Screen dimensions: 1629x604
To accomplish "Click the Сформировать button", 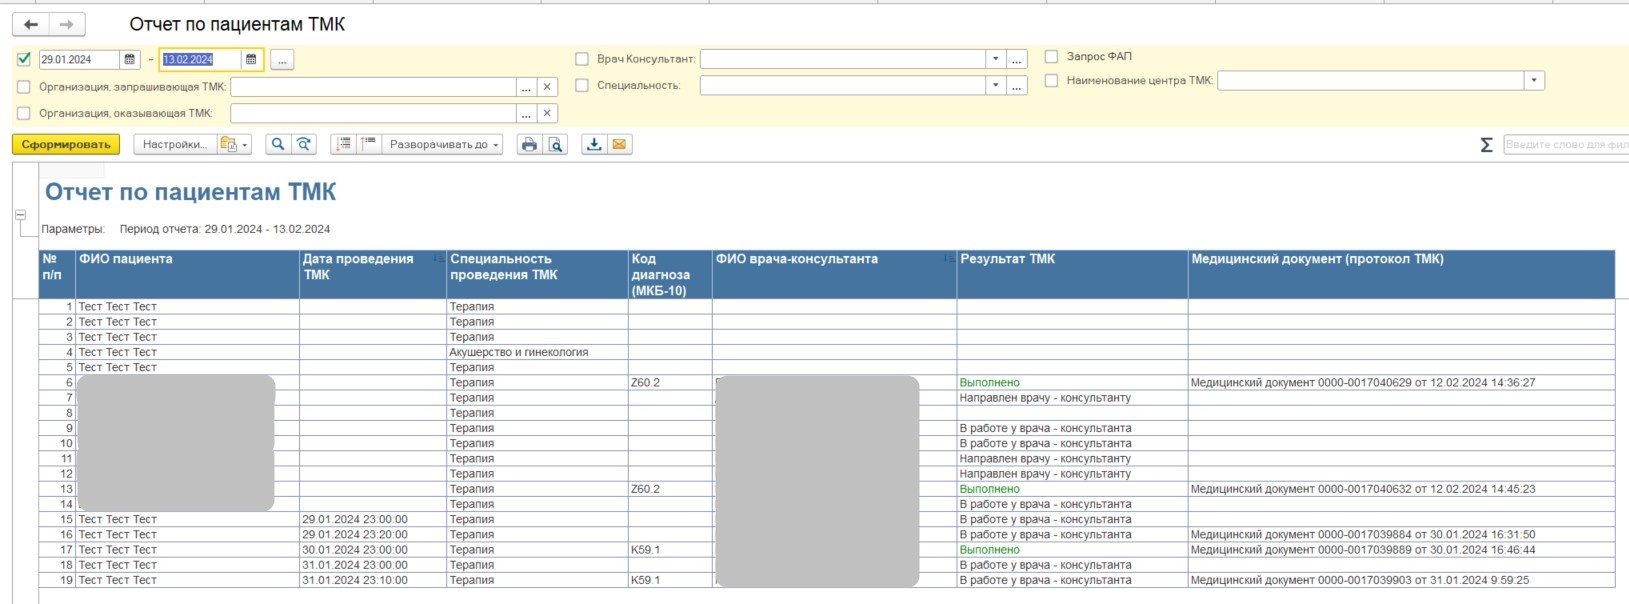I will click(66, 145).
